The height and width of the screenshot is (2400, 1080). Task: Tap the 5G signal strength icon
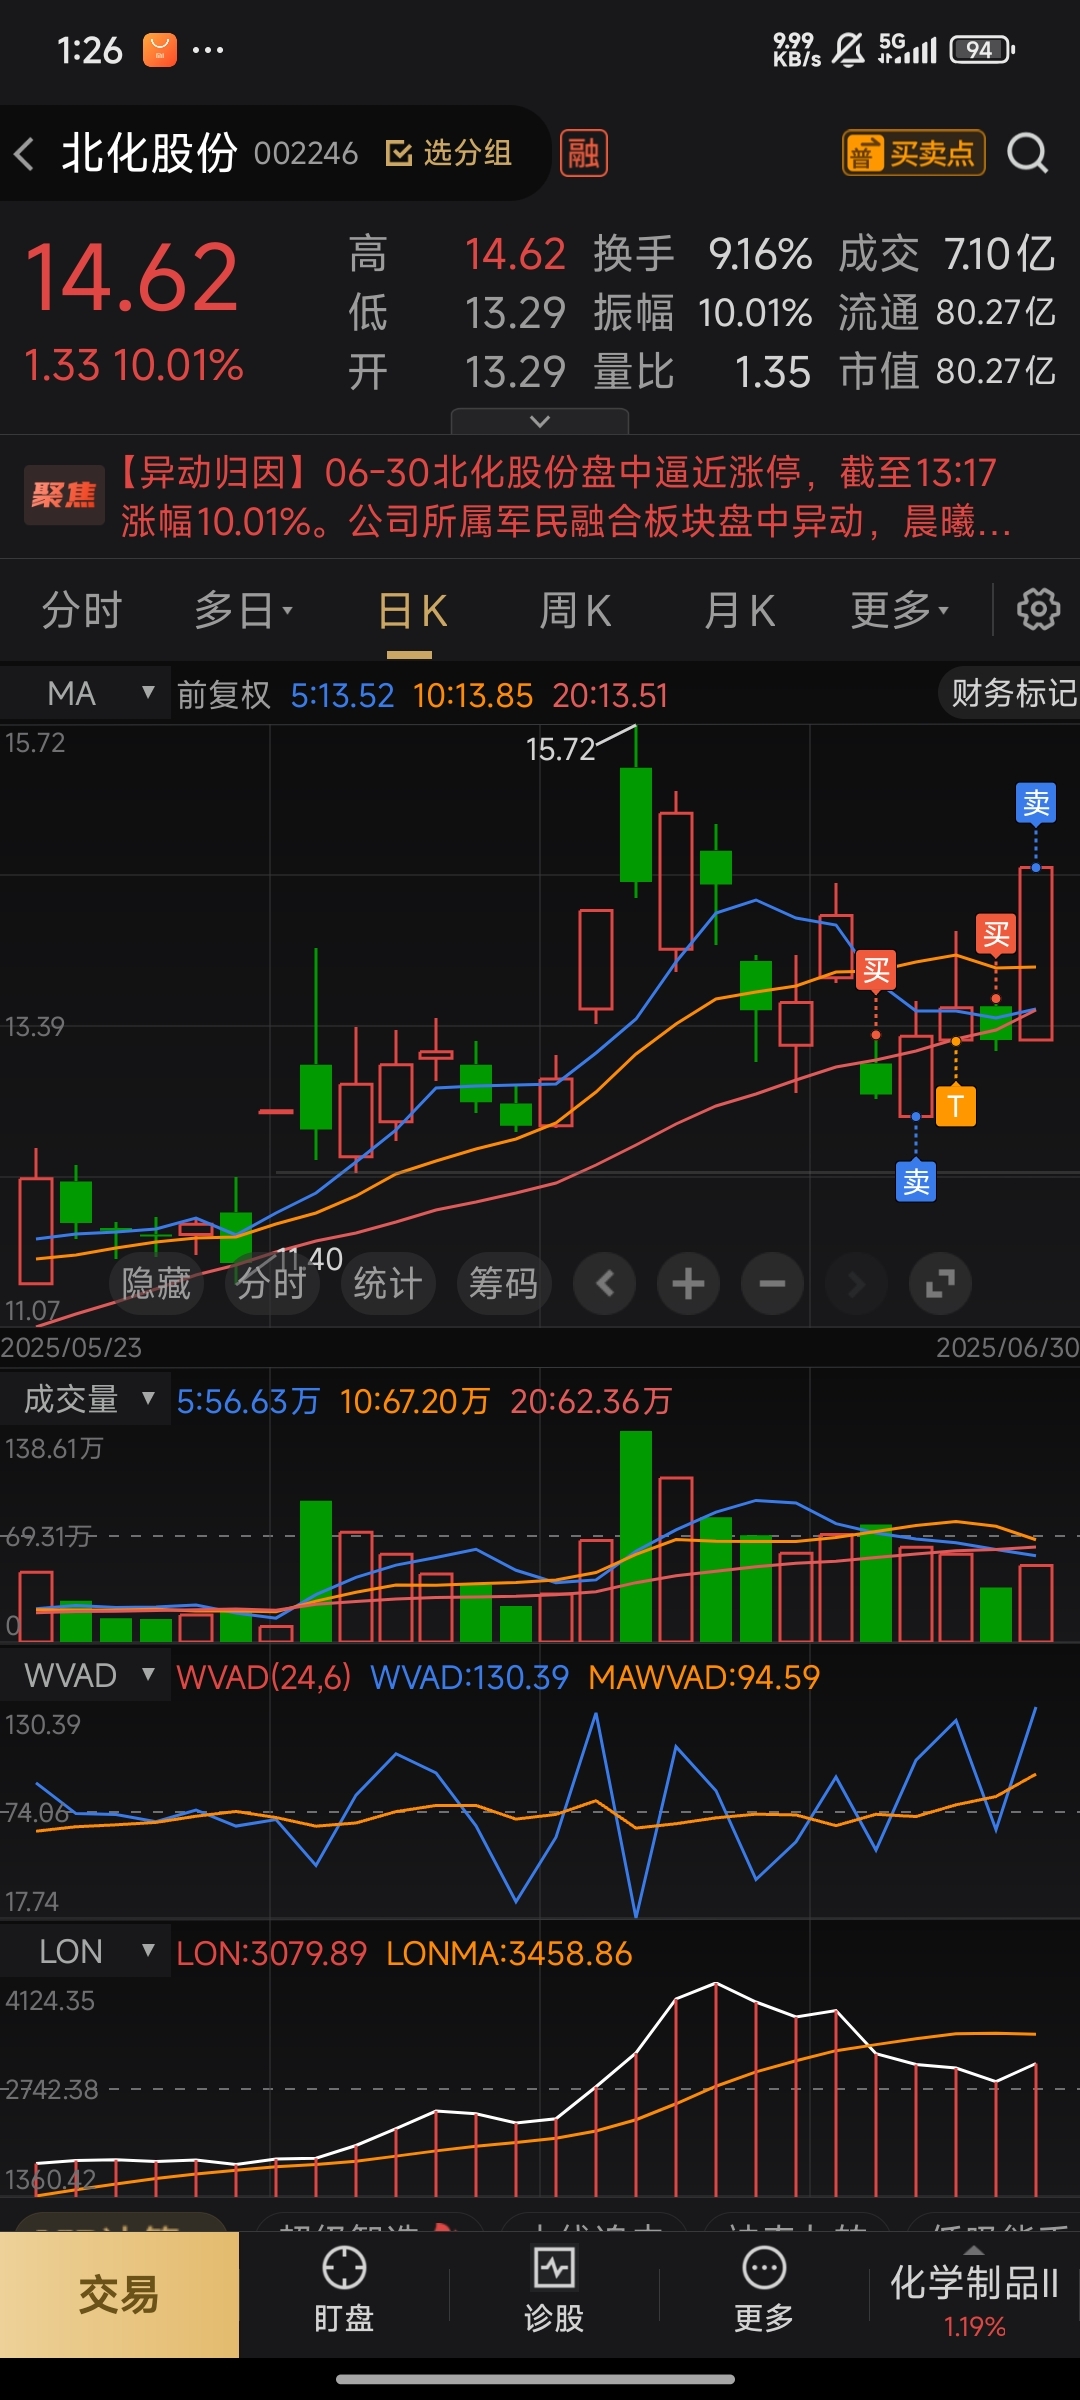click(907, 49)
